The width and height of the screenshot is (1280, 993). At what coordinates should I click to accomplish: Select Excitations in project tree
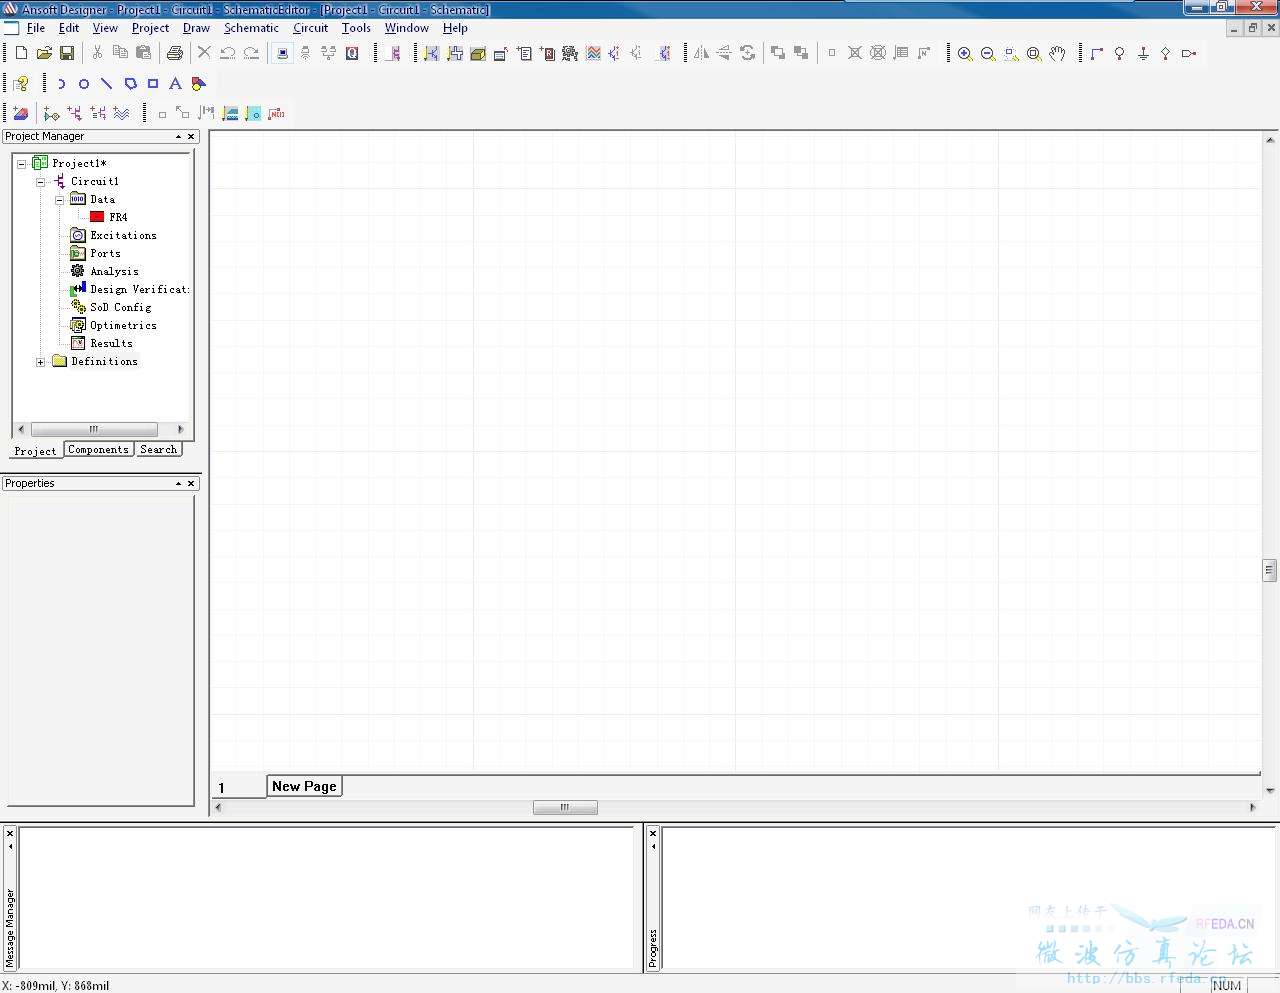click(x=123, y=235)
